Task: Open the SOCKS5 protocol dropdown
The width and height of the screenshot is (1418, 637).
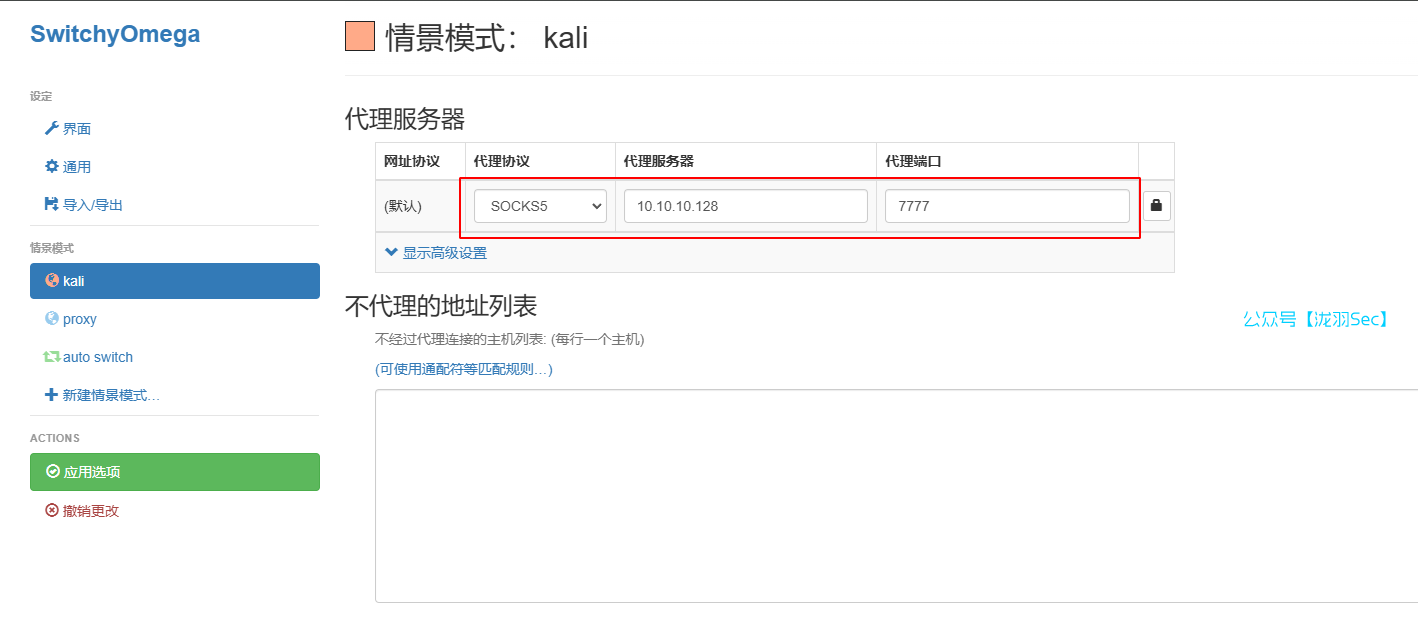Action: point(540,206)
